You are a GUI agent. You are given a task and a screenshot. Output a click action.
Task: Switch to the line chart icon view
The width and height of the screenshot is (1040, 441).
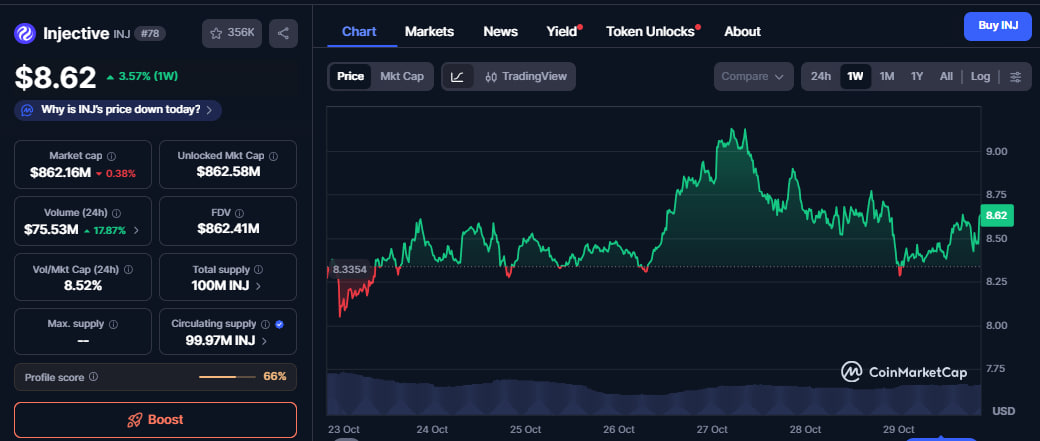point(457,77)
